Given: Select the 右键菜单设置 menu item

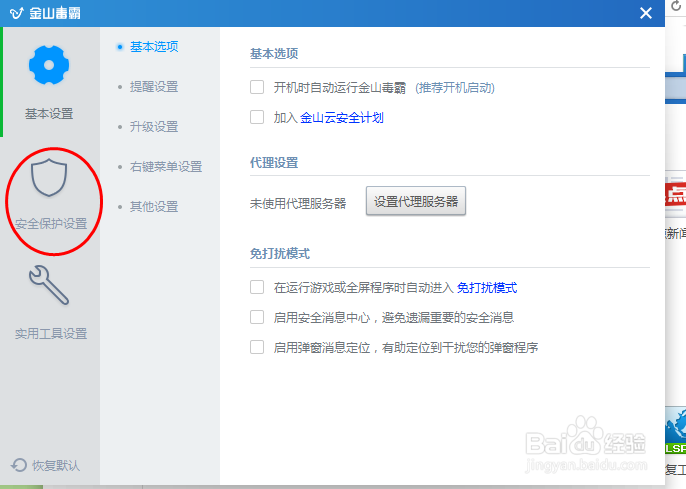Looking at the screenshot, I should click(166, 166).
